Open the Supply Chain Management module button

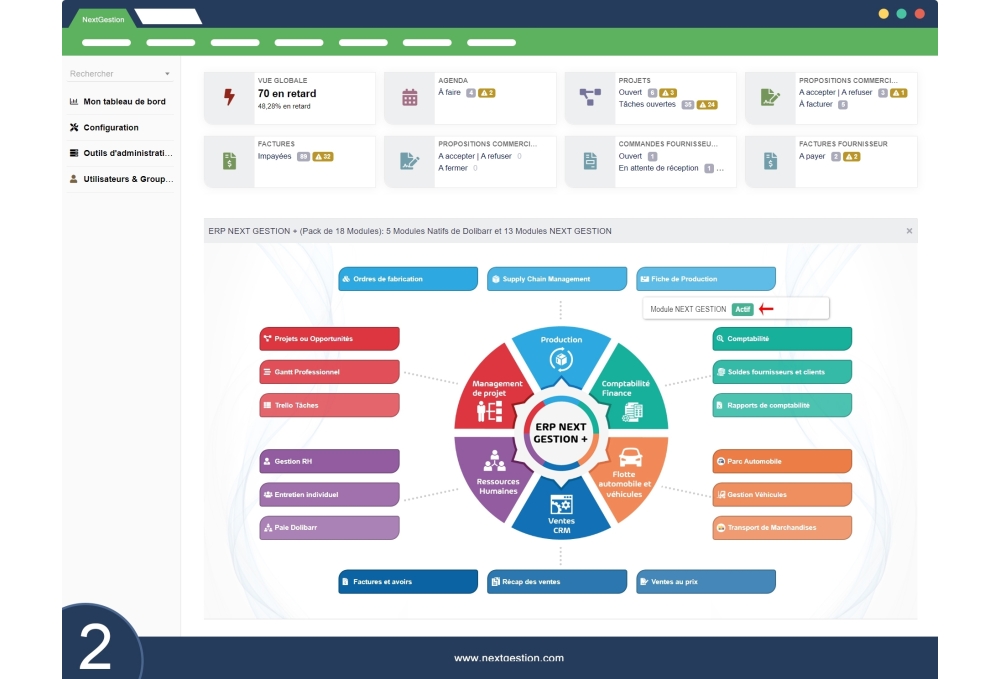pos(556,278)
